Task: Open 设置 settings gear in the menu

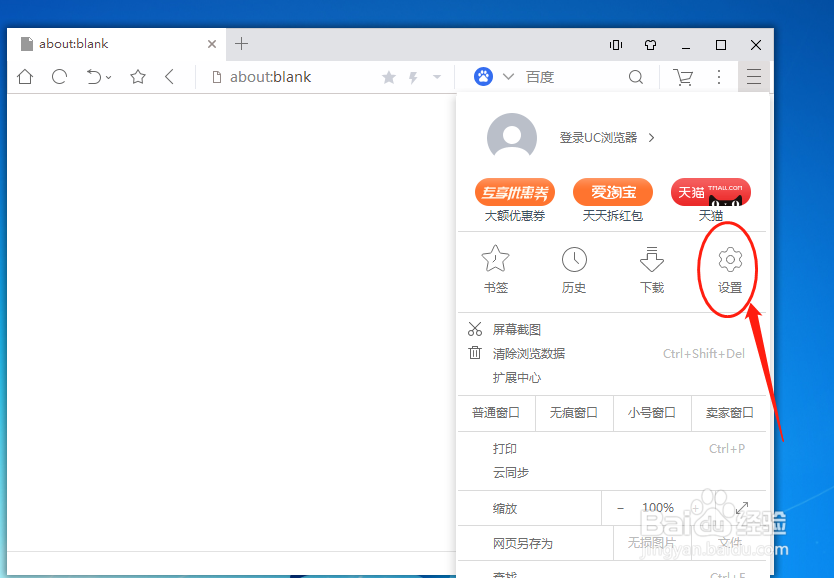Action: click(730, 270)
